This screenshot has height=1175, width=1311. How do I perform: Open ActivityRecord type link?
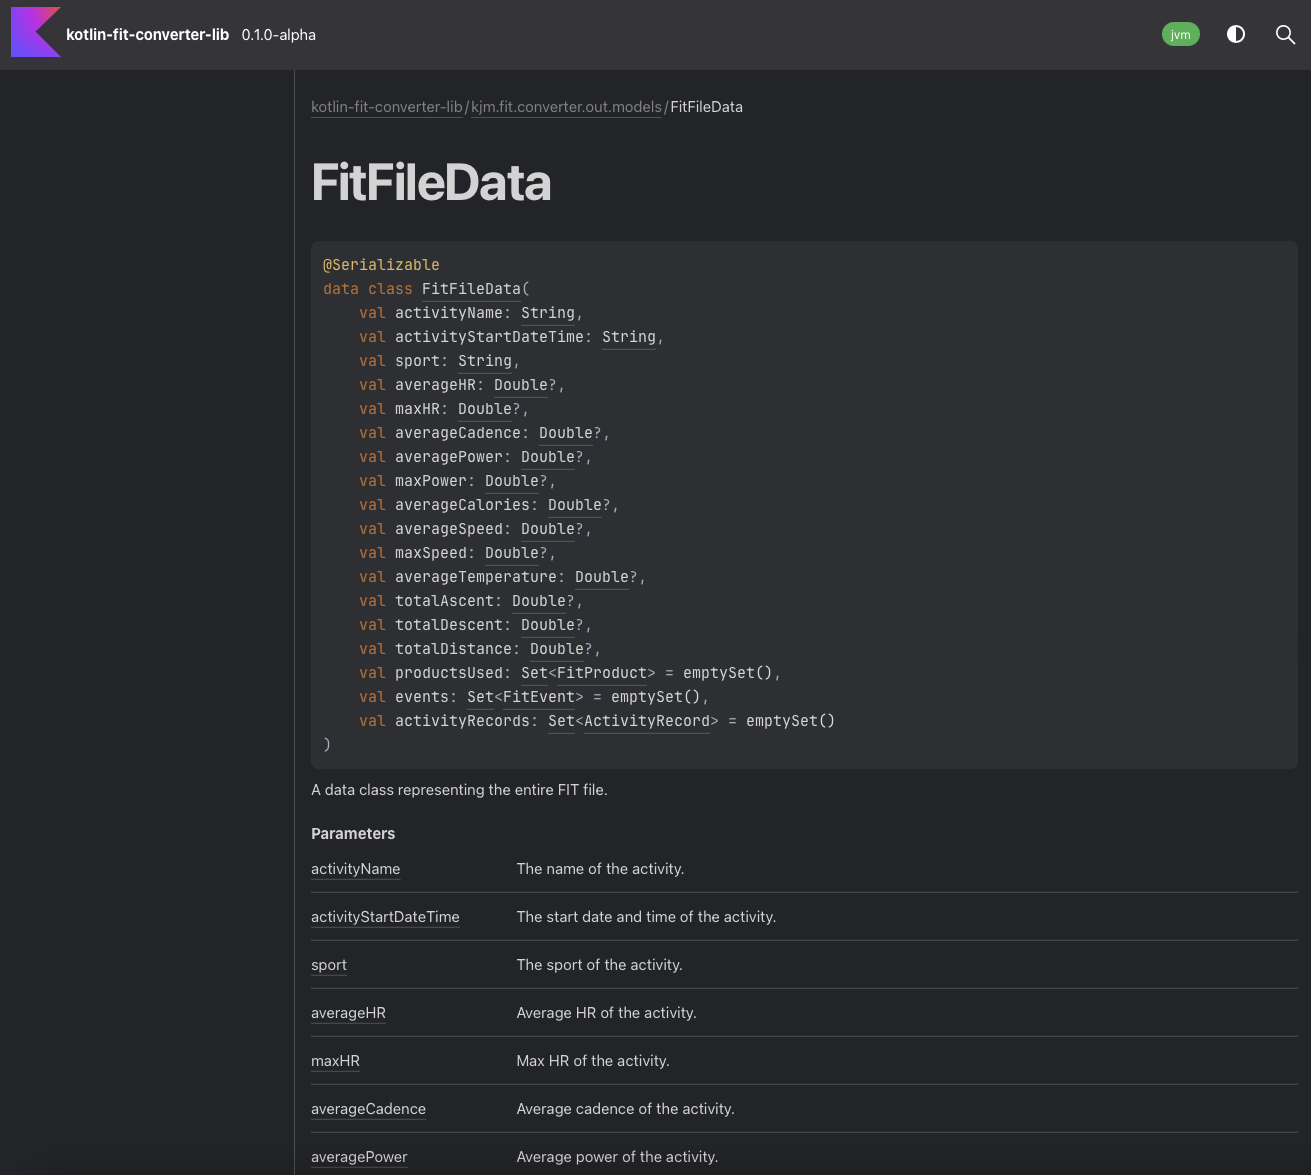click(x=647, y=721)
